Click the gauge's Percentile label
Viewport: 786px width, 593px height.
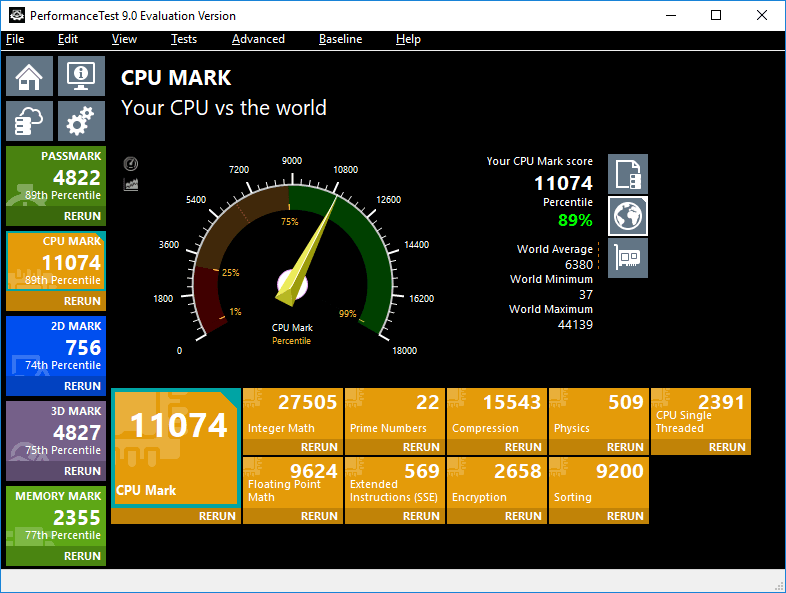(291, 341)
